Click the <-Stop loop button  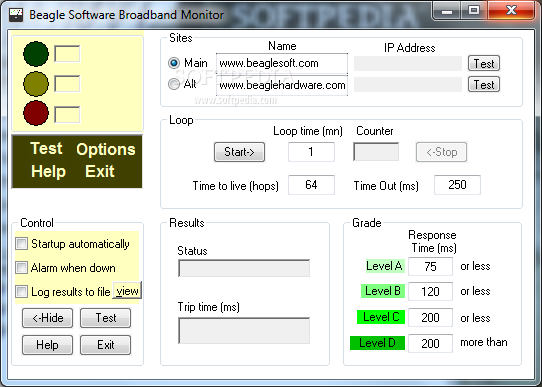pyautogui.click(x=441, y=152)
